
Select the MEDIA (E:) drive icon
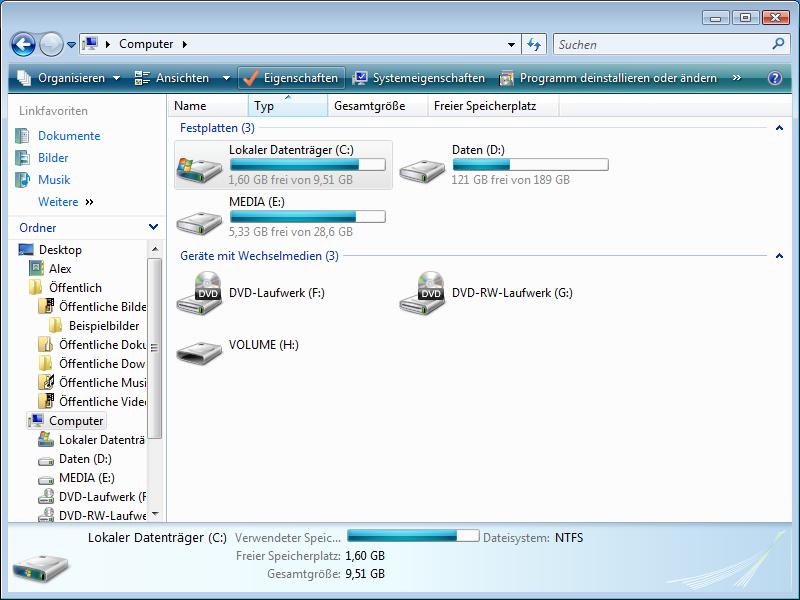(x=199, y=217)
